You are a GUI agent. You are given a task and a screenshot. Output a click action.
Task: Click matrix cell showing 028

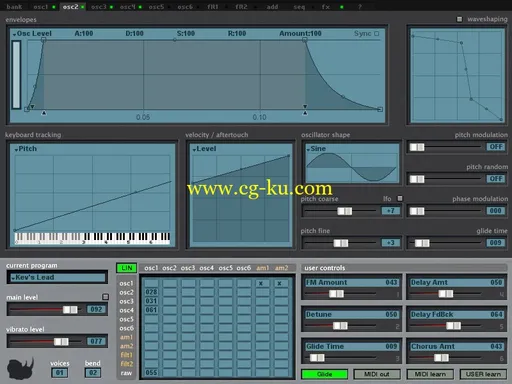pos(151,292)
